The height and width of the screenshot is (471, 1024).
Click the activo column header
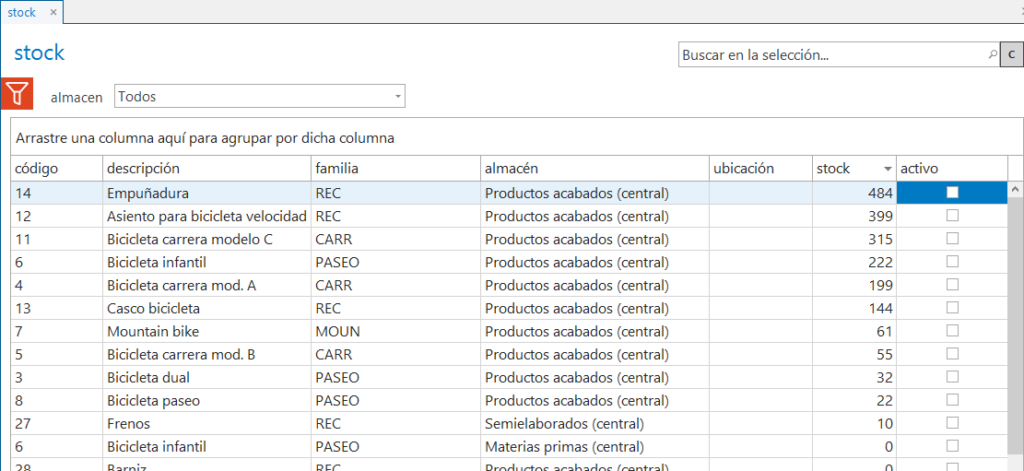(x=952, y=169)
